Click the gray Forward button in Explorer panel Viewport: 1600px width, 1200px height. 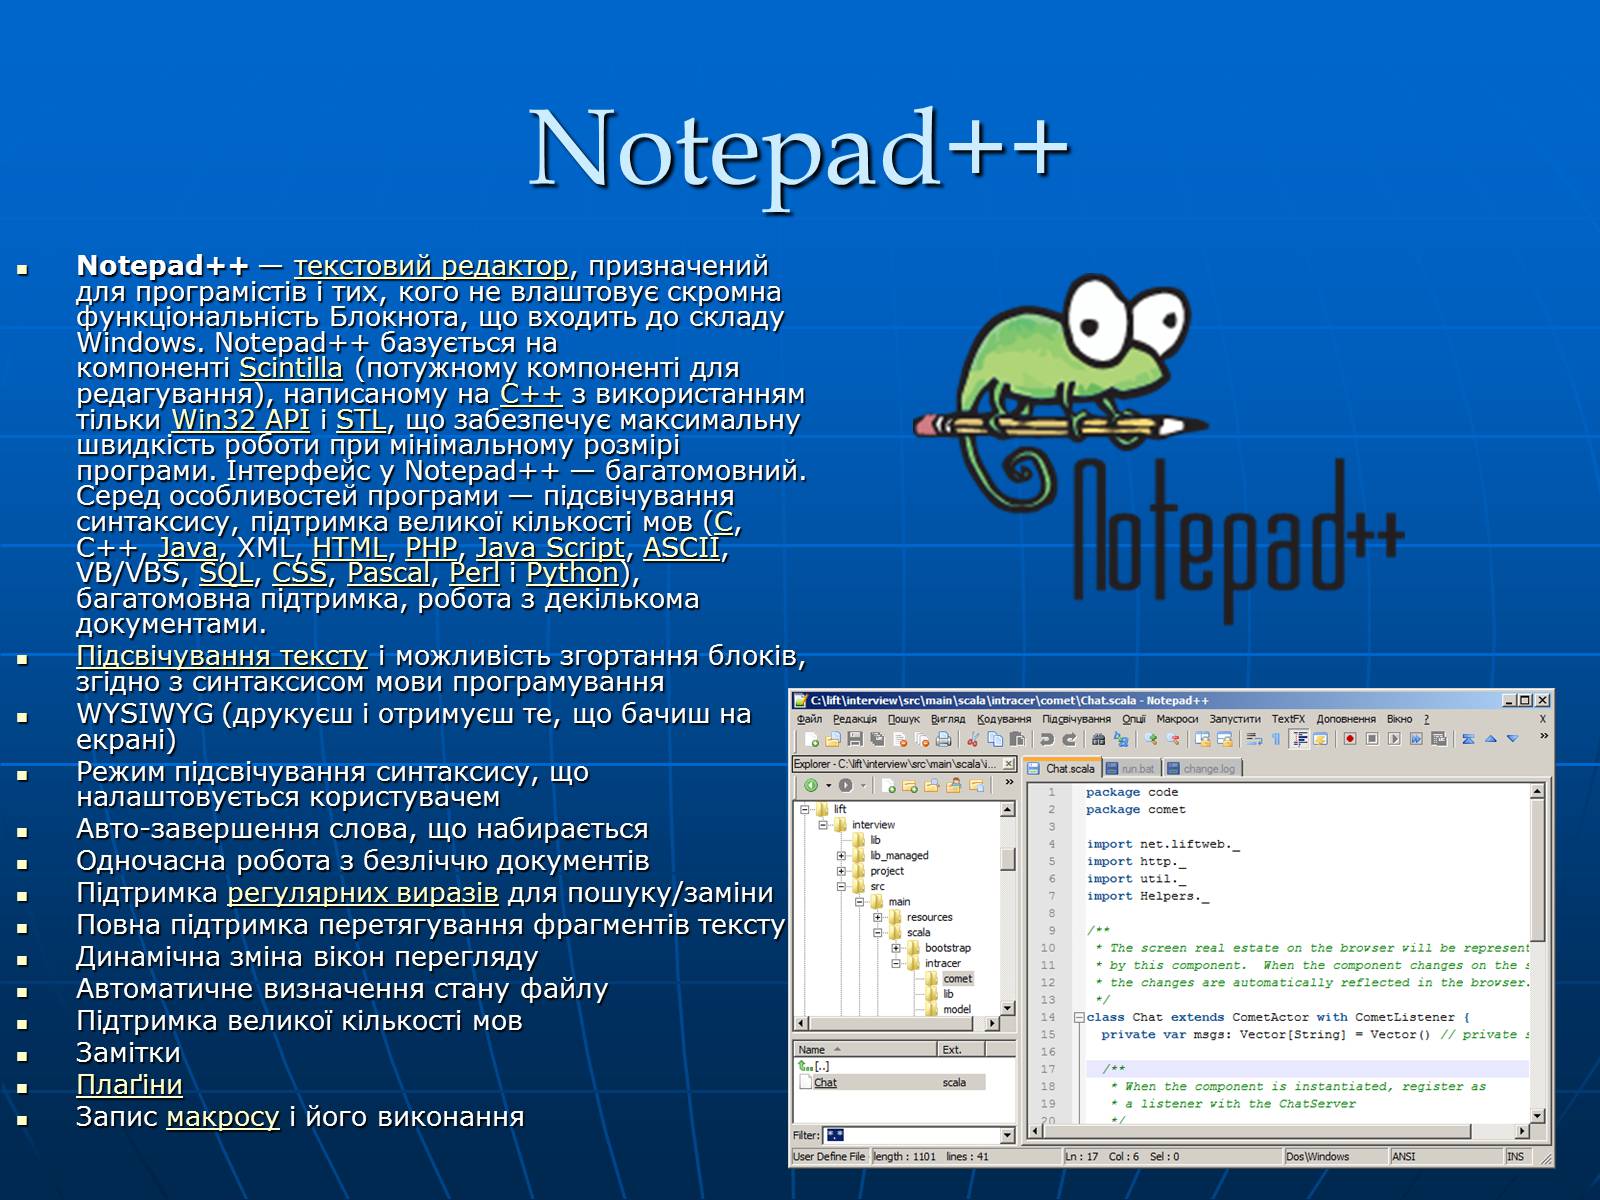click(x=845, y=785)
